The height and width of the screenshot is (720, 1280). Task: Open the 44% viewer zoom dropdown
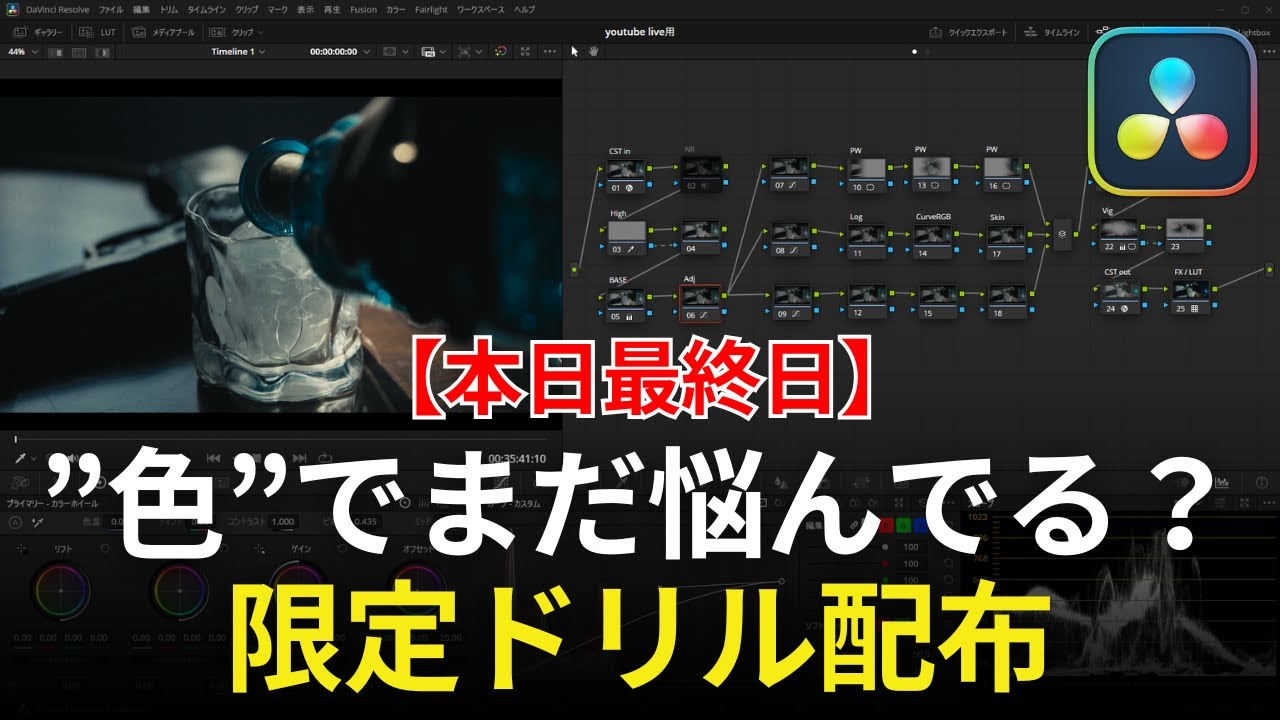23,51
